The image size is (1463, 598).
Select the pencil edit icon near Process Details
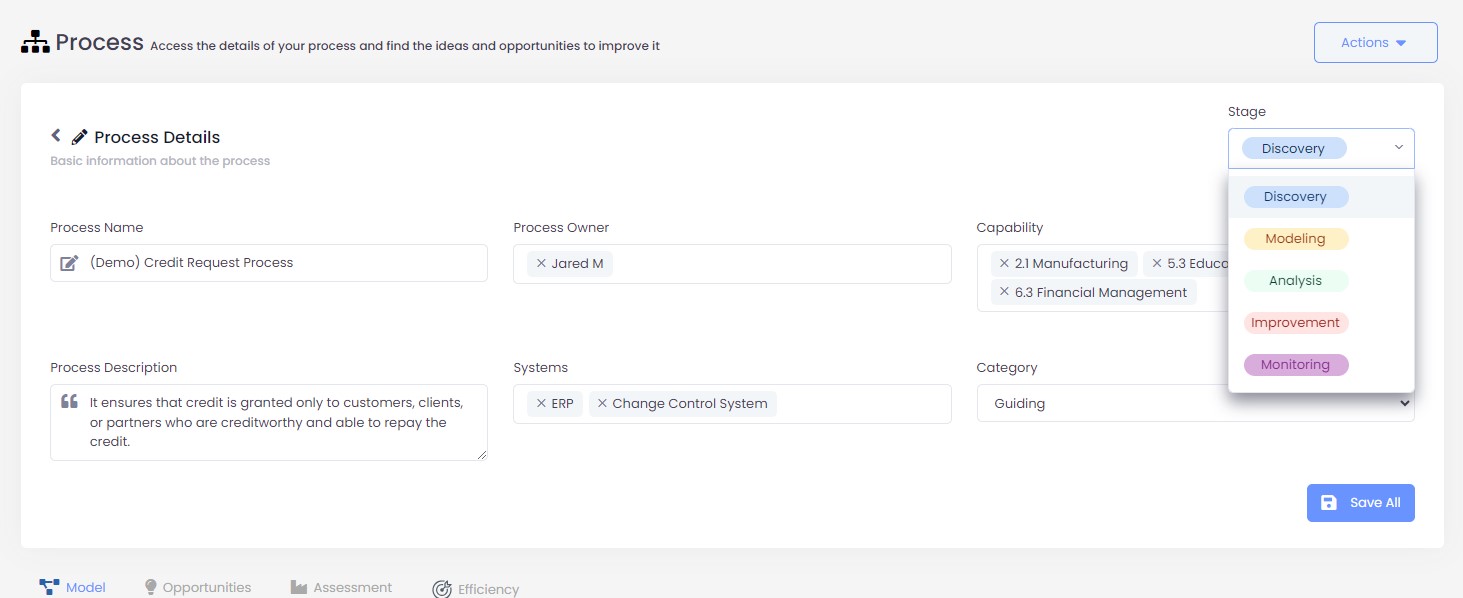tap(80, 136)
